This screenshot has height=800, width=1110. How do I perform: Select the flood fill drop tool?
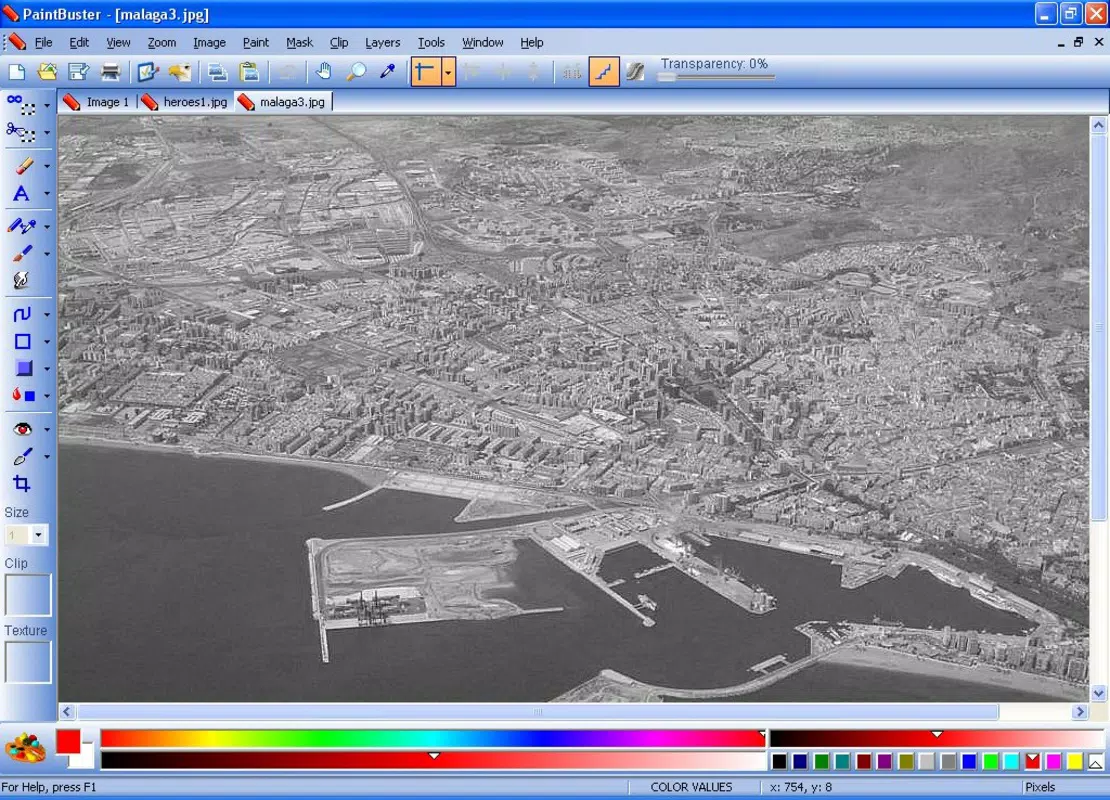[23, 395]
